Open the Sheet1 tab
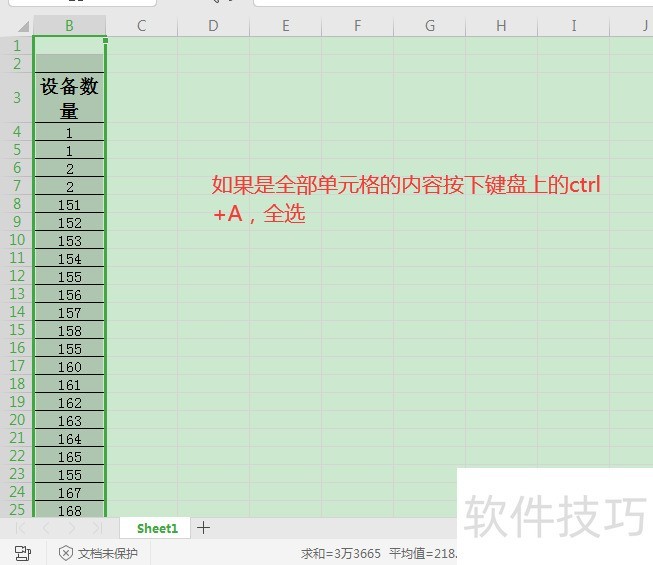Screen dimensions: 653x565 pyautogui.click(x=157, y=528)
